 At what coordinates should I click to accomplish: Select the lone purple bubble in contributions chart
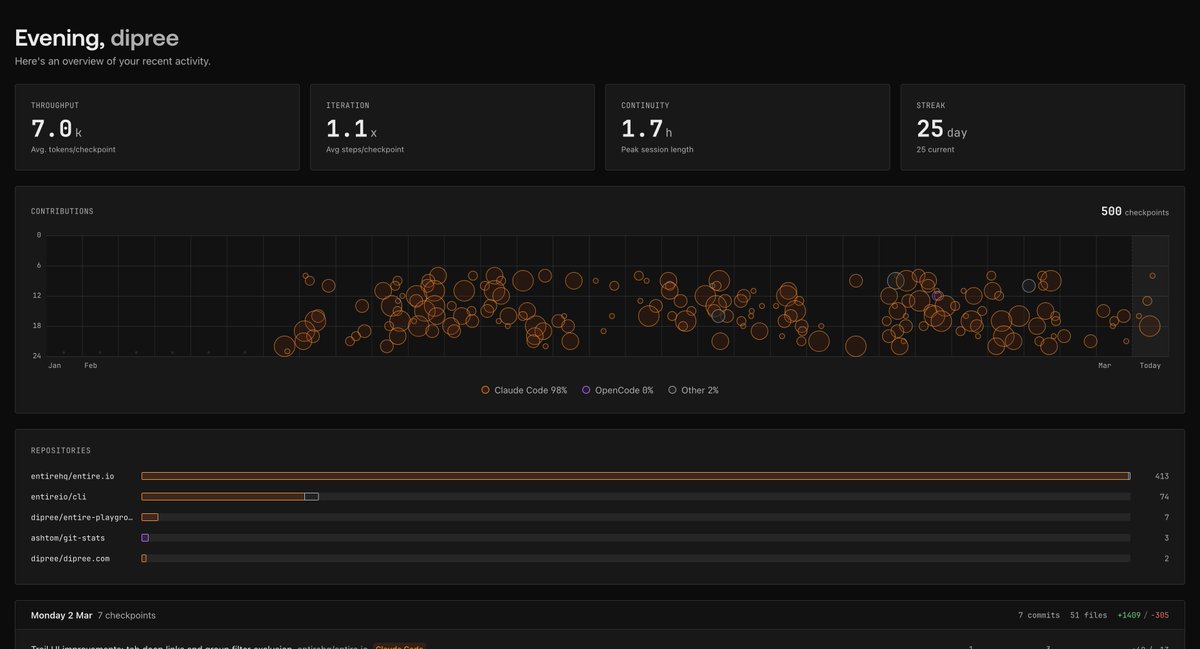936,296
